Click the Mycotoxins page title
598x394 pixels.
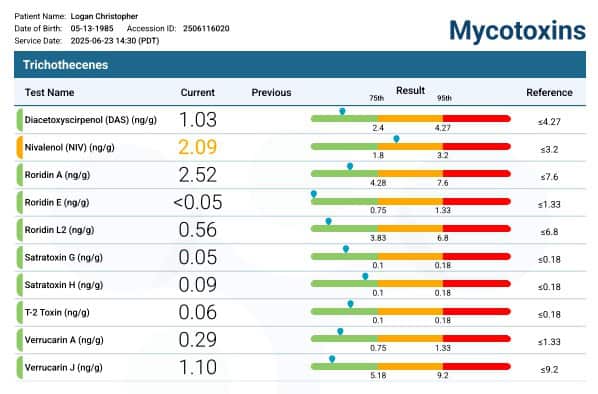(518, 31)
